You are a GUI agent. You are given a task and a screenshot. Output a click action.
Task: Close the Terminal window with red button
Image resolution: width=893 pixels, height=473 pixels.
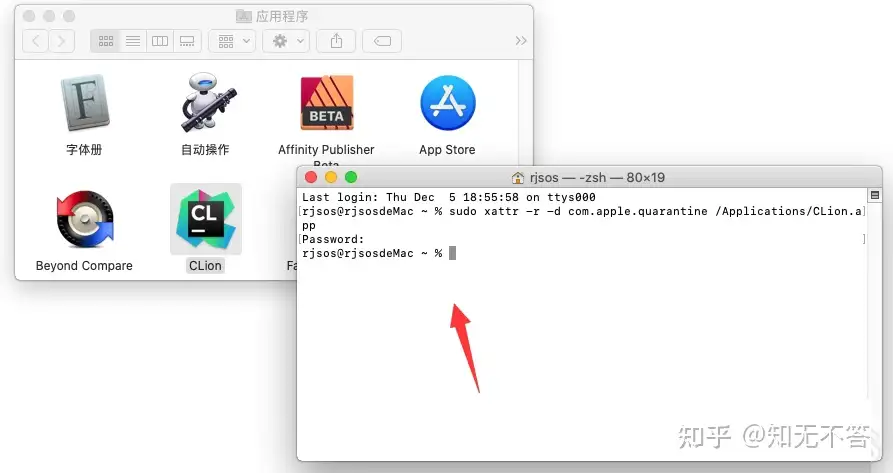pos(311,177)
